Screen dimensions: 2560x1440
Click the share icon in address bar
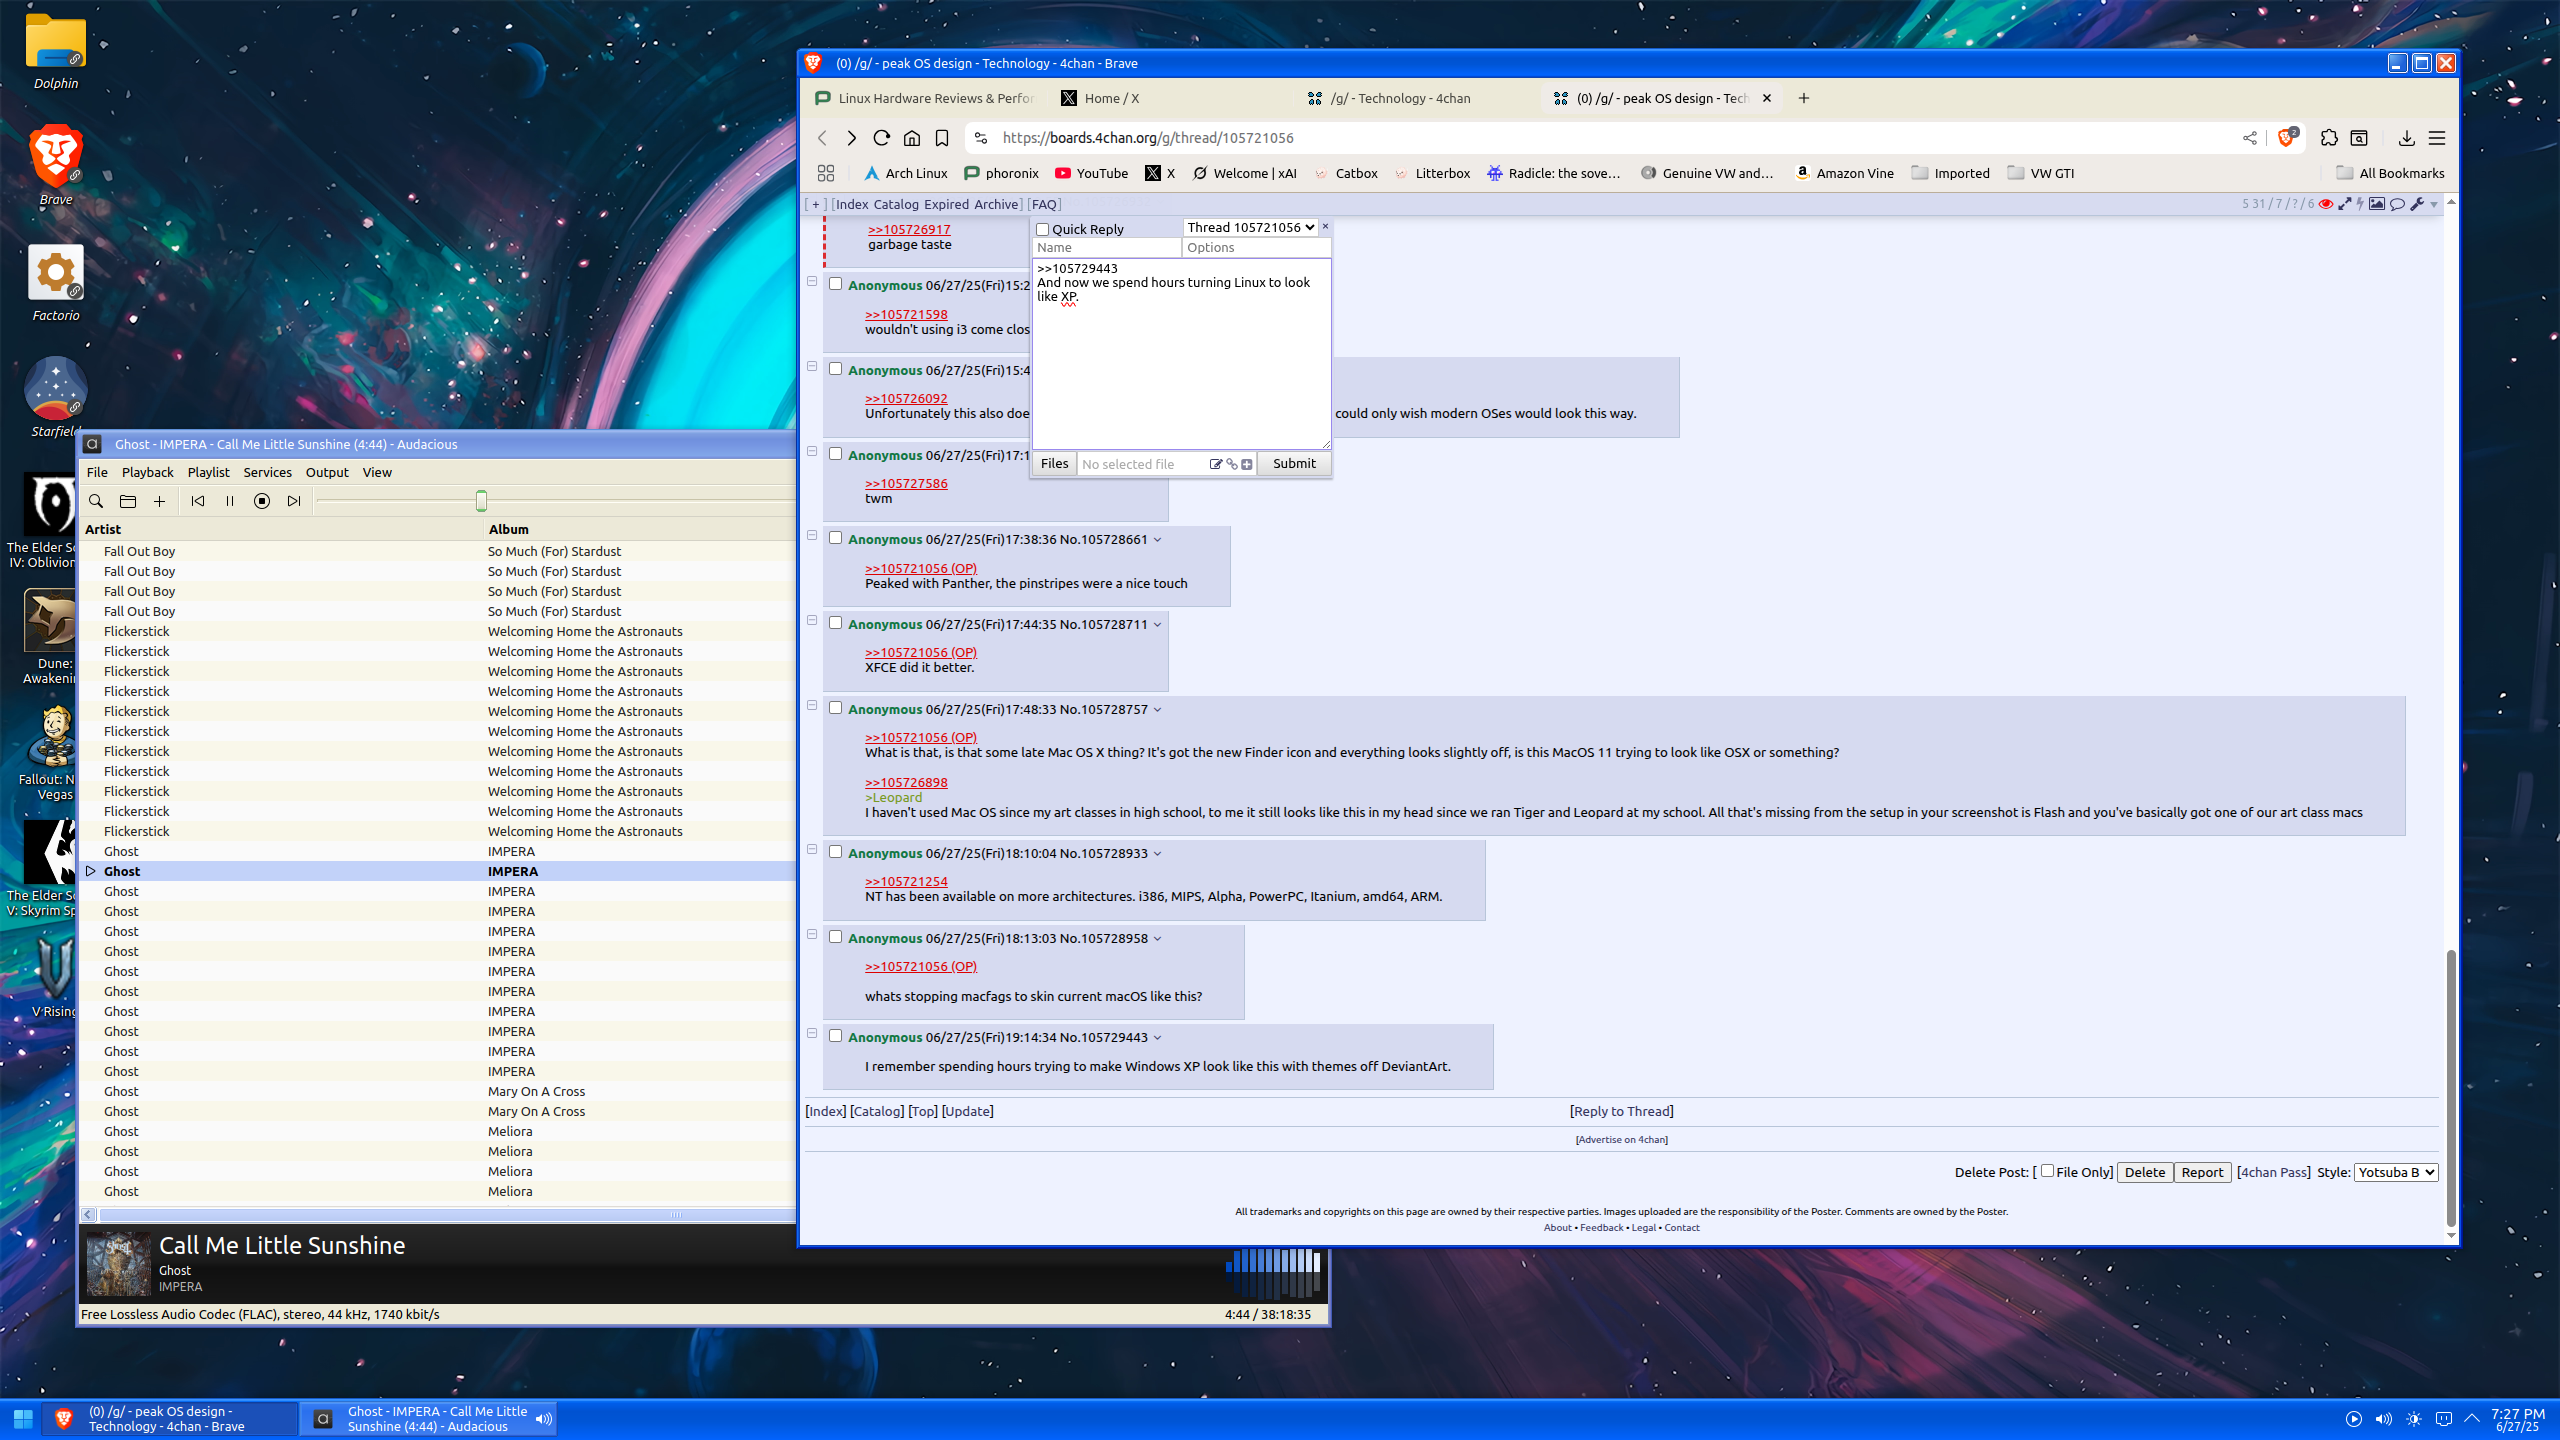[x=2250, y=138]
